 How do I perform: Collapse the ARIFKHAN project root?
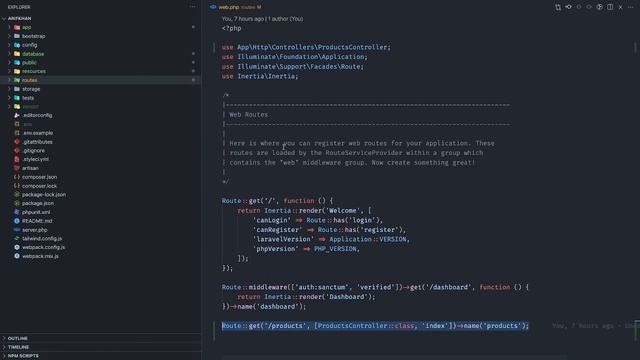tap(4, 18)
